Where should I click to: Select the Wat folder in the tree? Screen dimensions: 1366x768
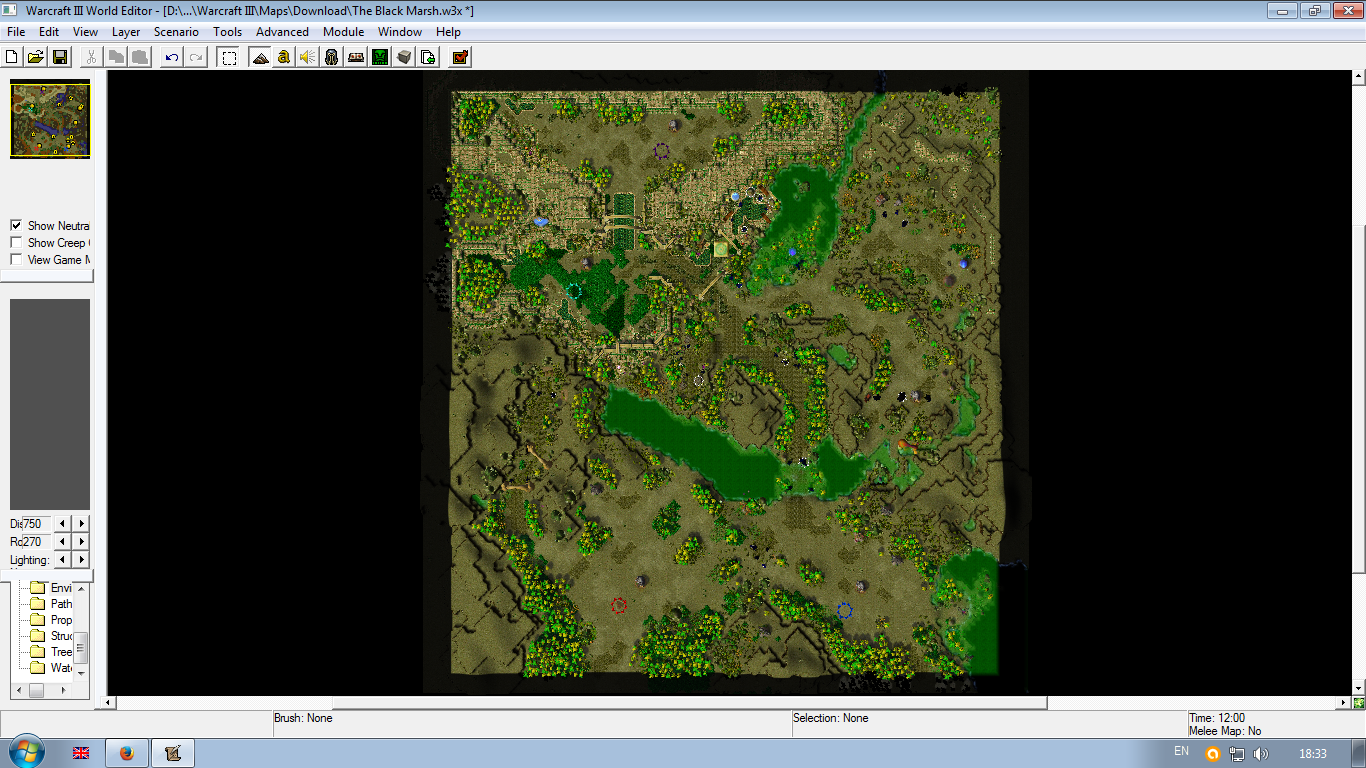click(x=51, y=668)
